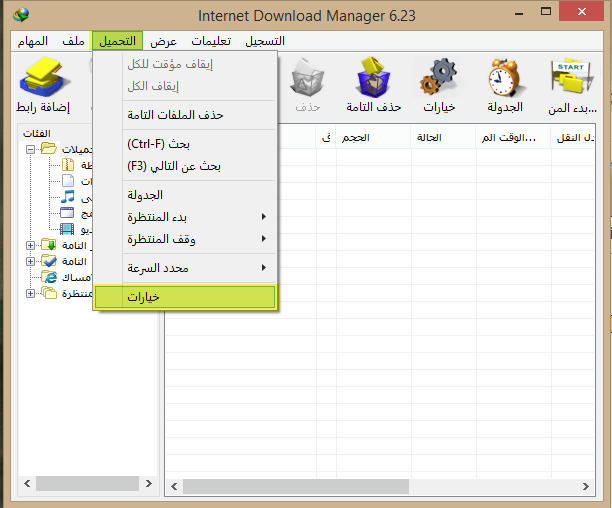The width and height of the screenshot is (612, 508).
Task: Open the المهام menu
Action: coord(33,41)
